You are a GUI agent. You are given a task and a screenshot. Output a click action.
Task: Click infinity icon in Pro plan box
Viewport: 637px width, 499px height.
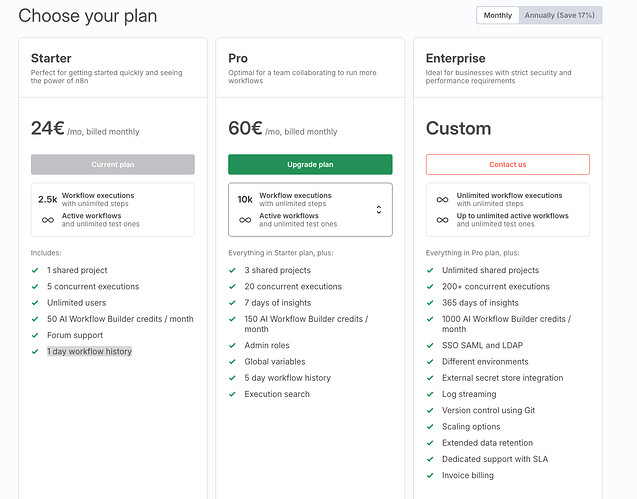245,220
